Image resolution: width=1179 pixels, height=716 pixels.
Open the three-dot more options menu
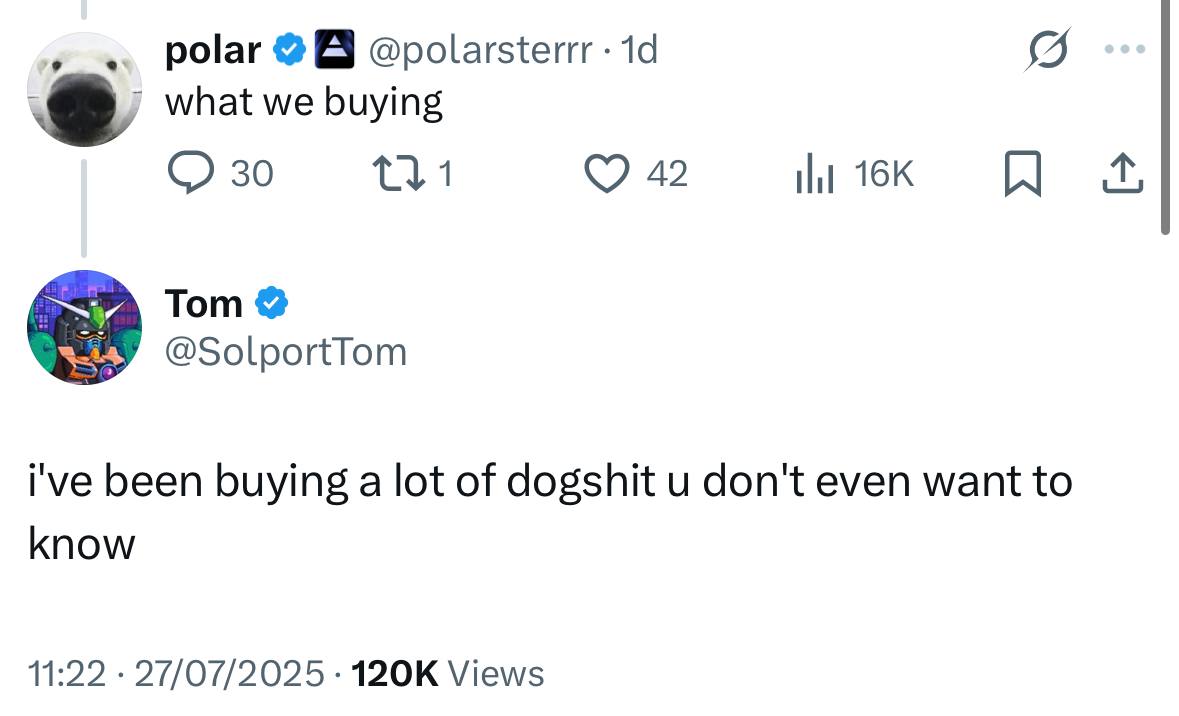coord(1125,49)
